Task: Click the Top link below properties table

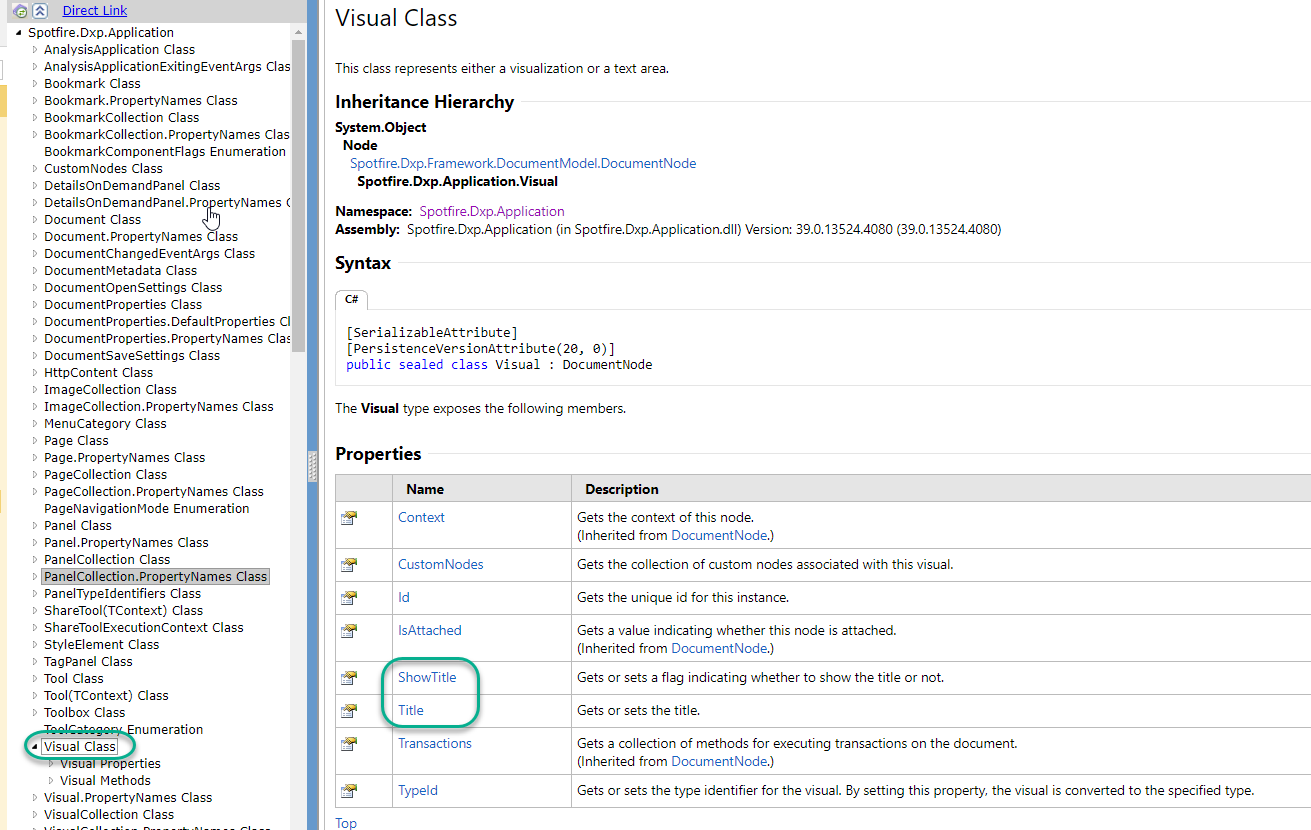Action: click(346, 823)
